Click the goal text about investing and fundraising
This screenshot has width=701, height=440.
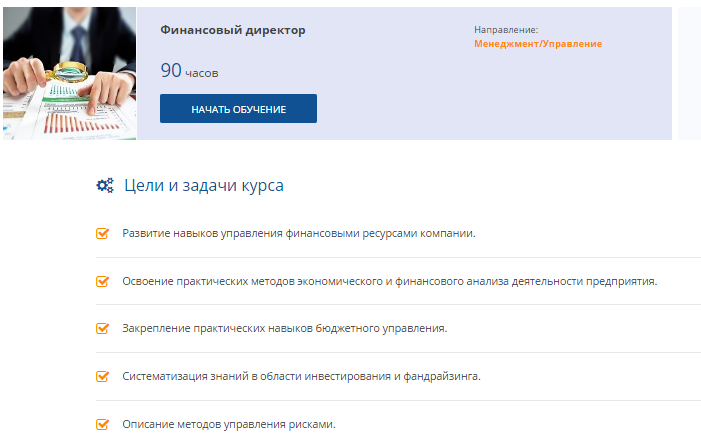301,376
